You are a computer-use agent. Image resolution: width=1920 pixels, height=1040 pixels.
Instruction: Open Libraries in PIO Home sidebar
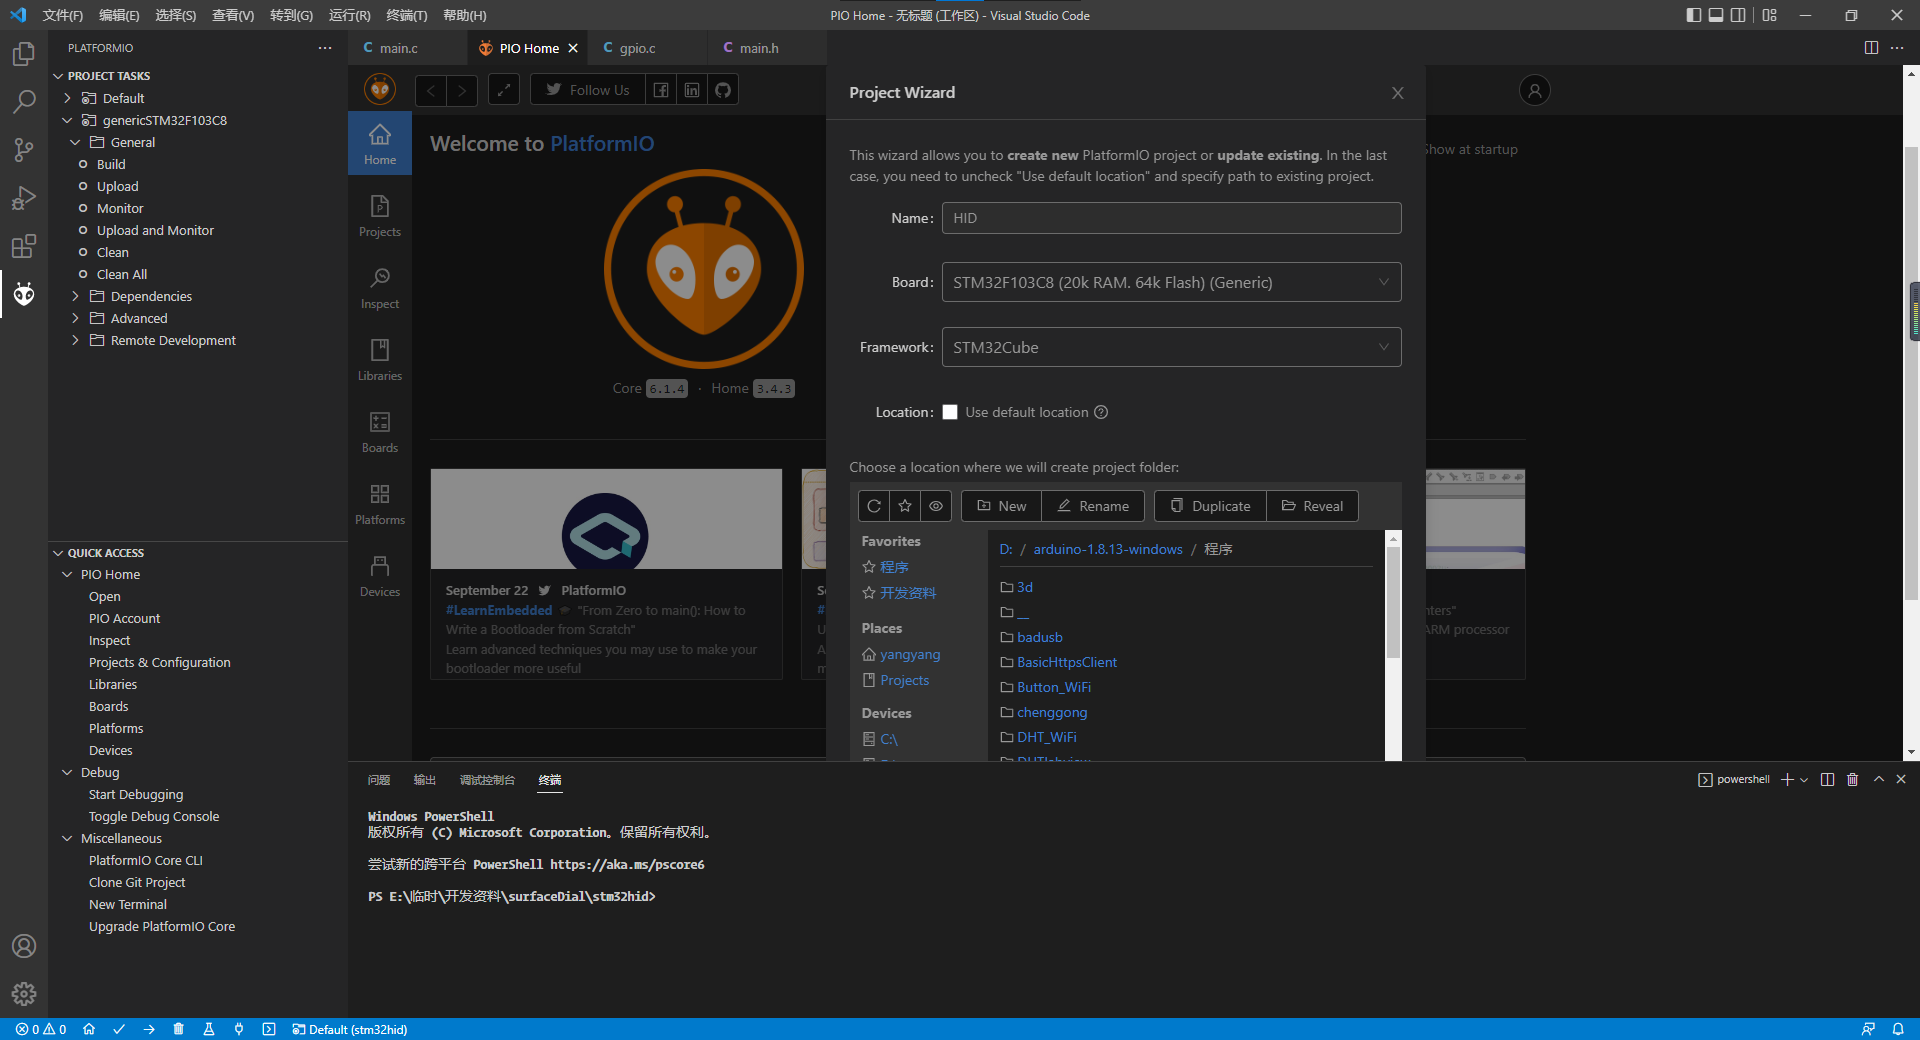[380, 360]
